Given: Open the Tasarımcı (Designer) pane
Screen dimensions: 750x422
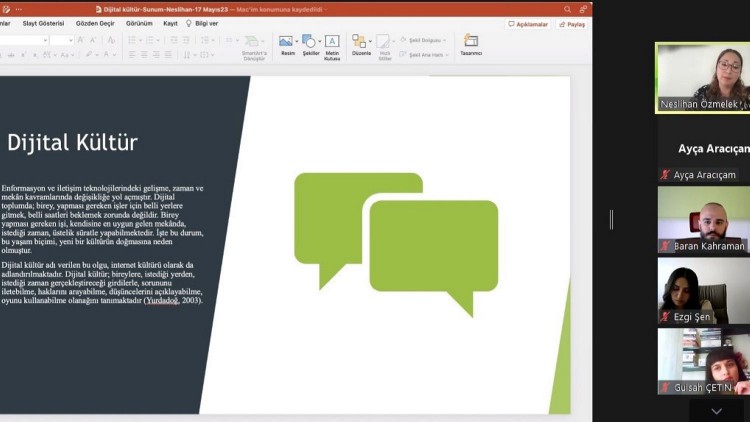Looking at the screenshot, I should click(470, 44).
